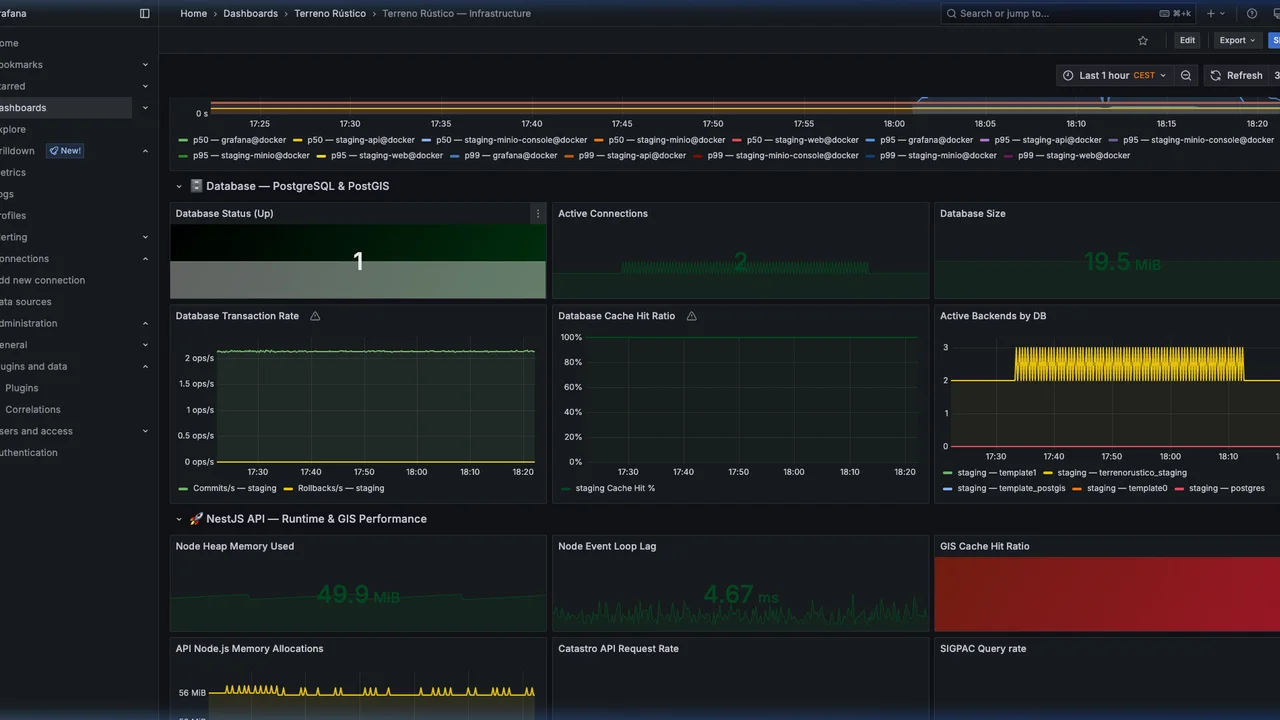
Task: Click the Database Size panel title
Action: pyautogui.click(x=973, y=214)
